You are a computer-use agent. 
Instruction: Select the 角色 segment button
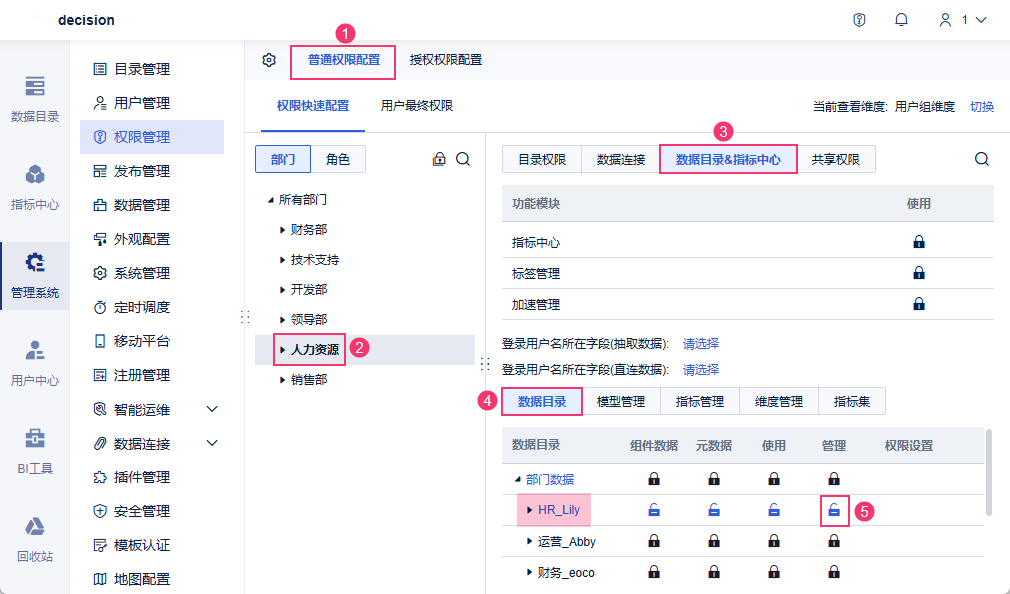[338, 159]
